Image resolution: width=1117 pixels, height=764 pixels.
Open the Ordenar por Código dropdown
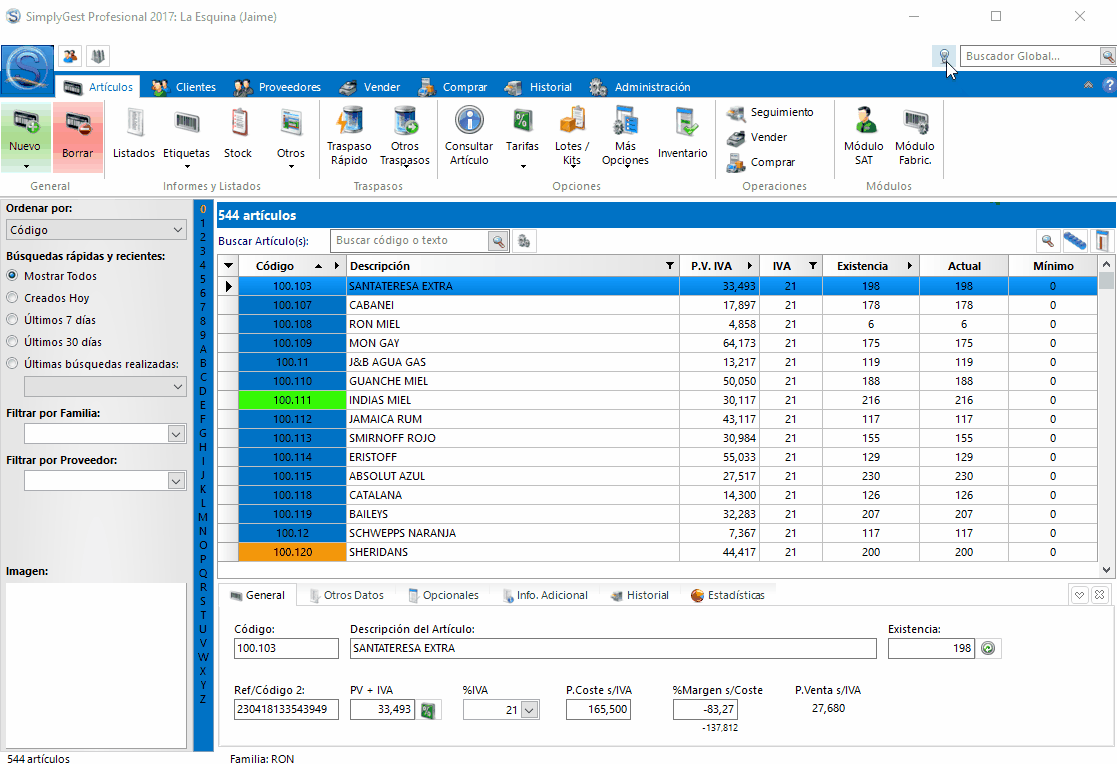[x=96, y=230]
